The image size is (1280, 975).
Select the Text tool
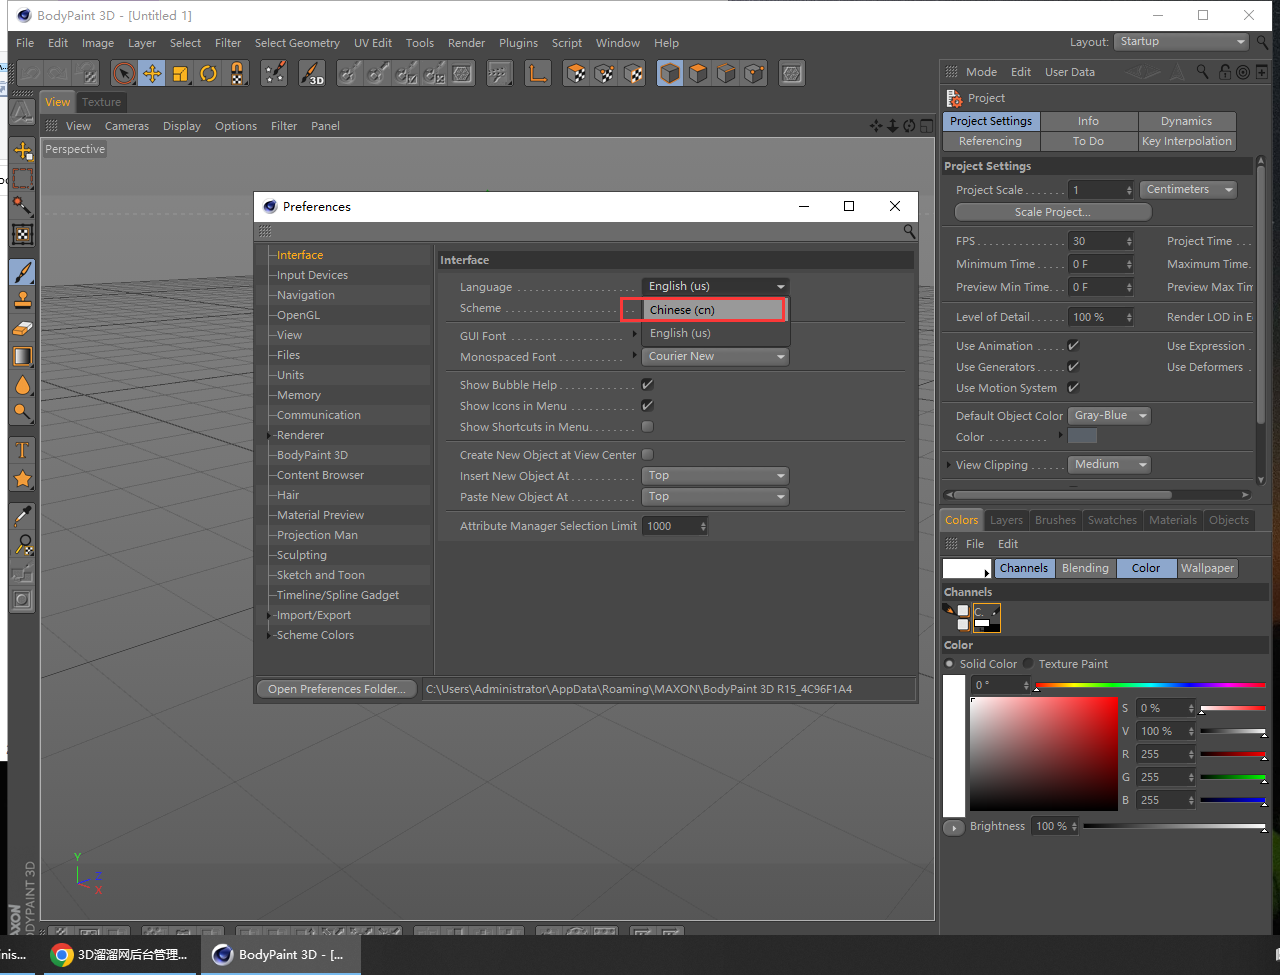tap(22, 450)
